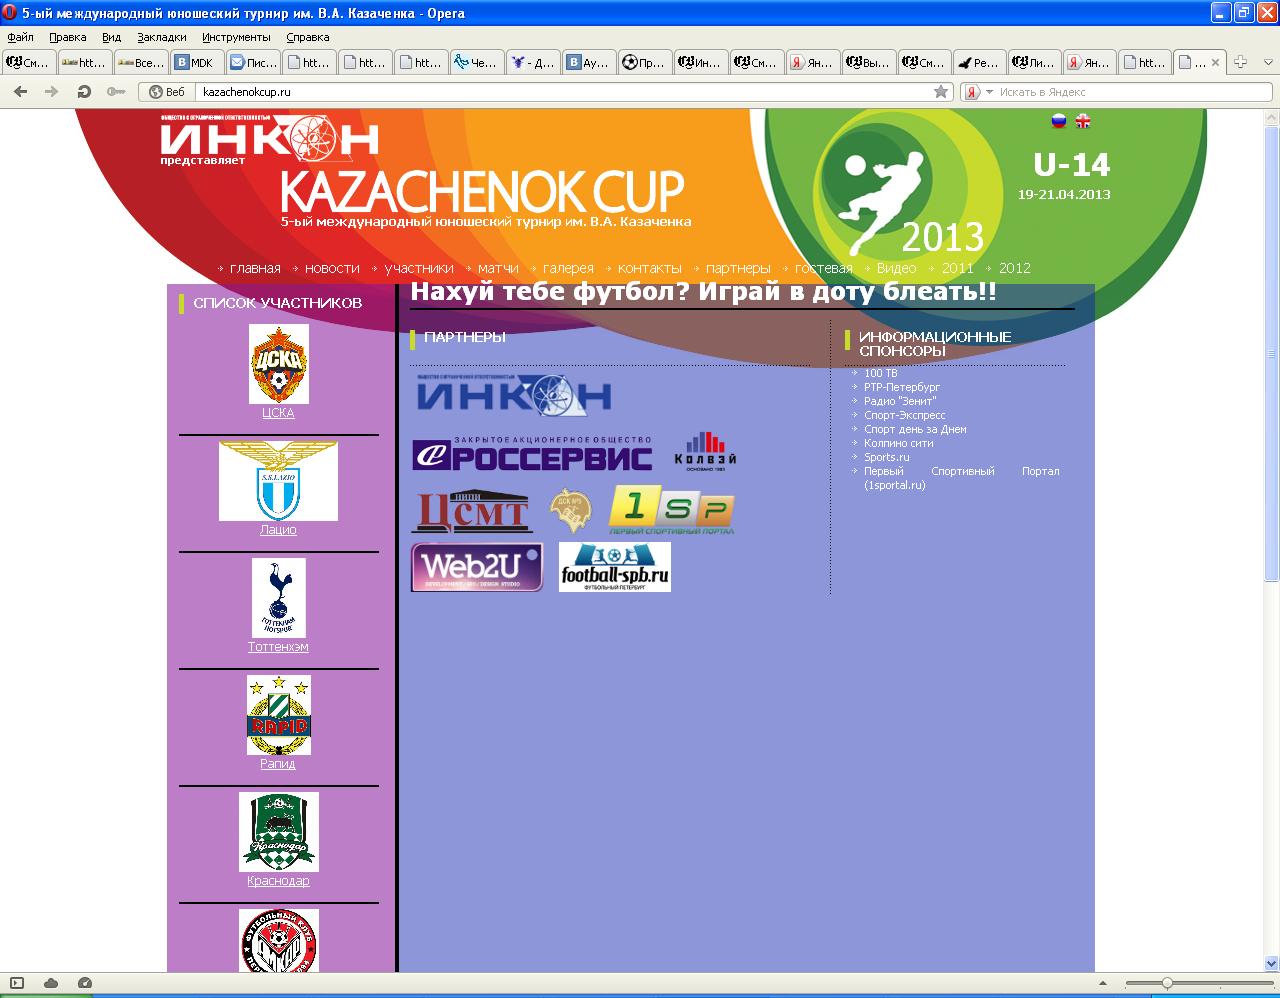The width and height of the screenshot is (1280, 998).
Task: Focus the address bar showing kazachenokcup.ru
Action: coord(565,92)
